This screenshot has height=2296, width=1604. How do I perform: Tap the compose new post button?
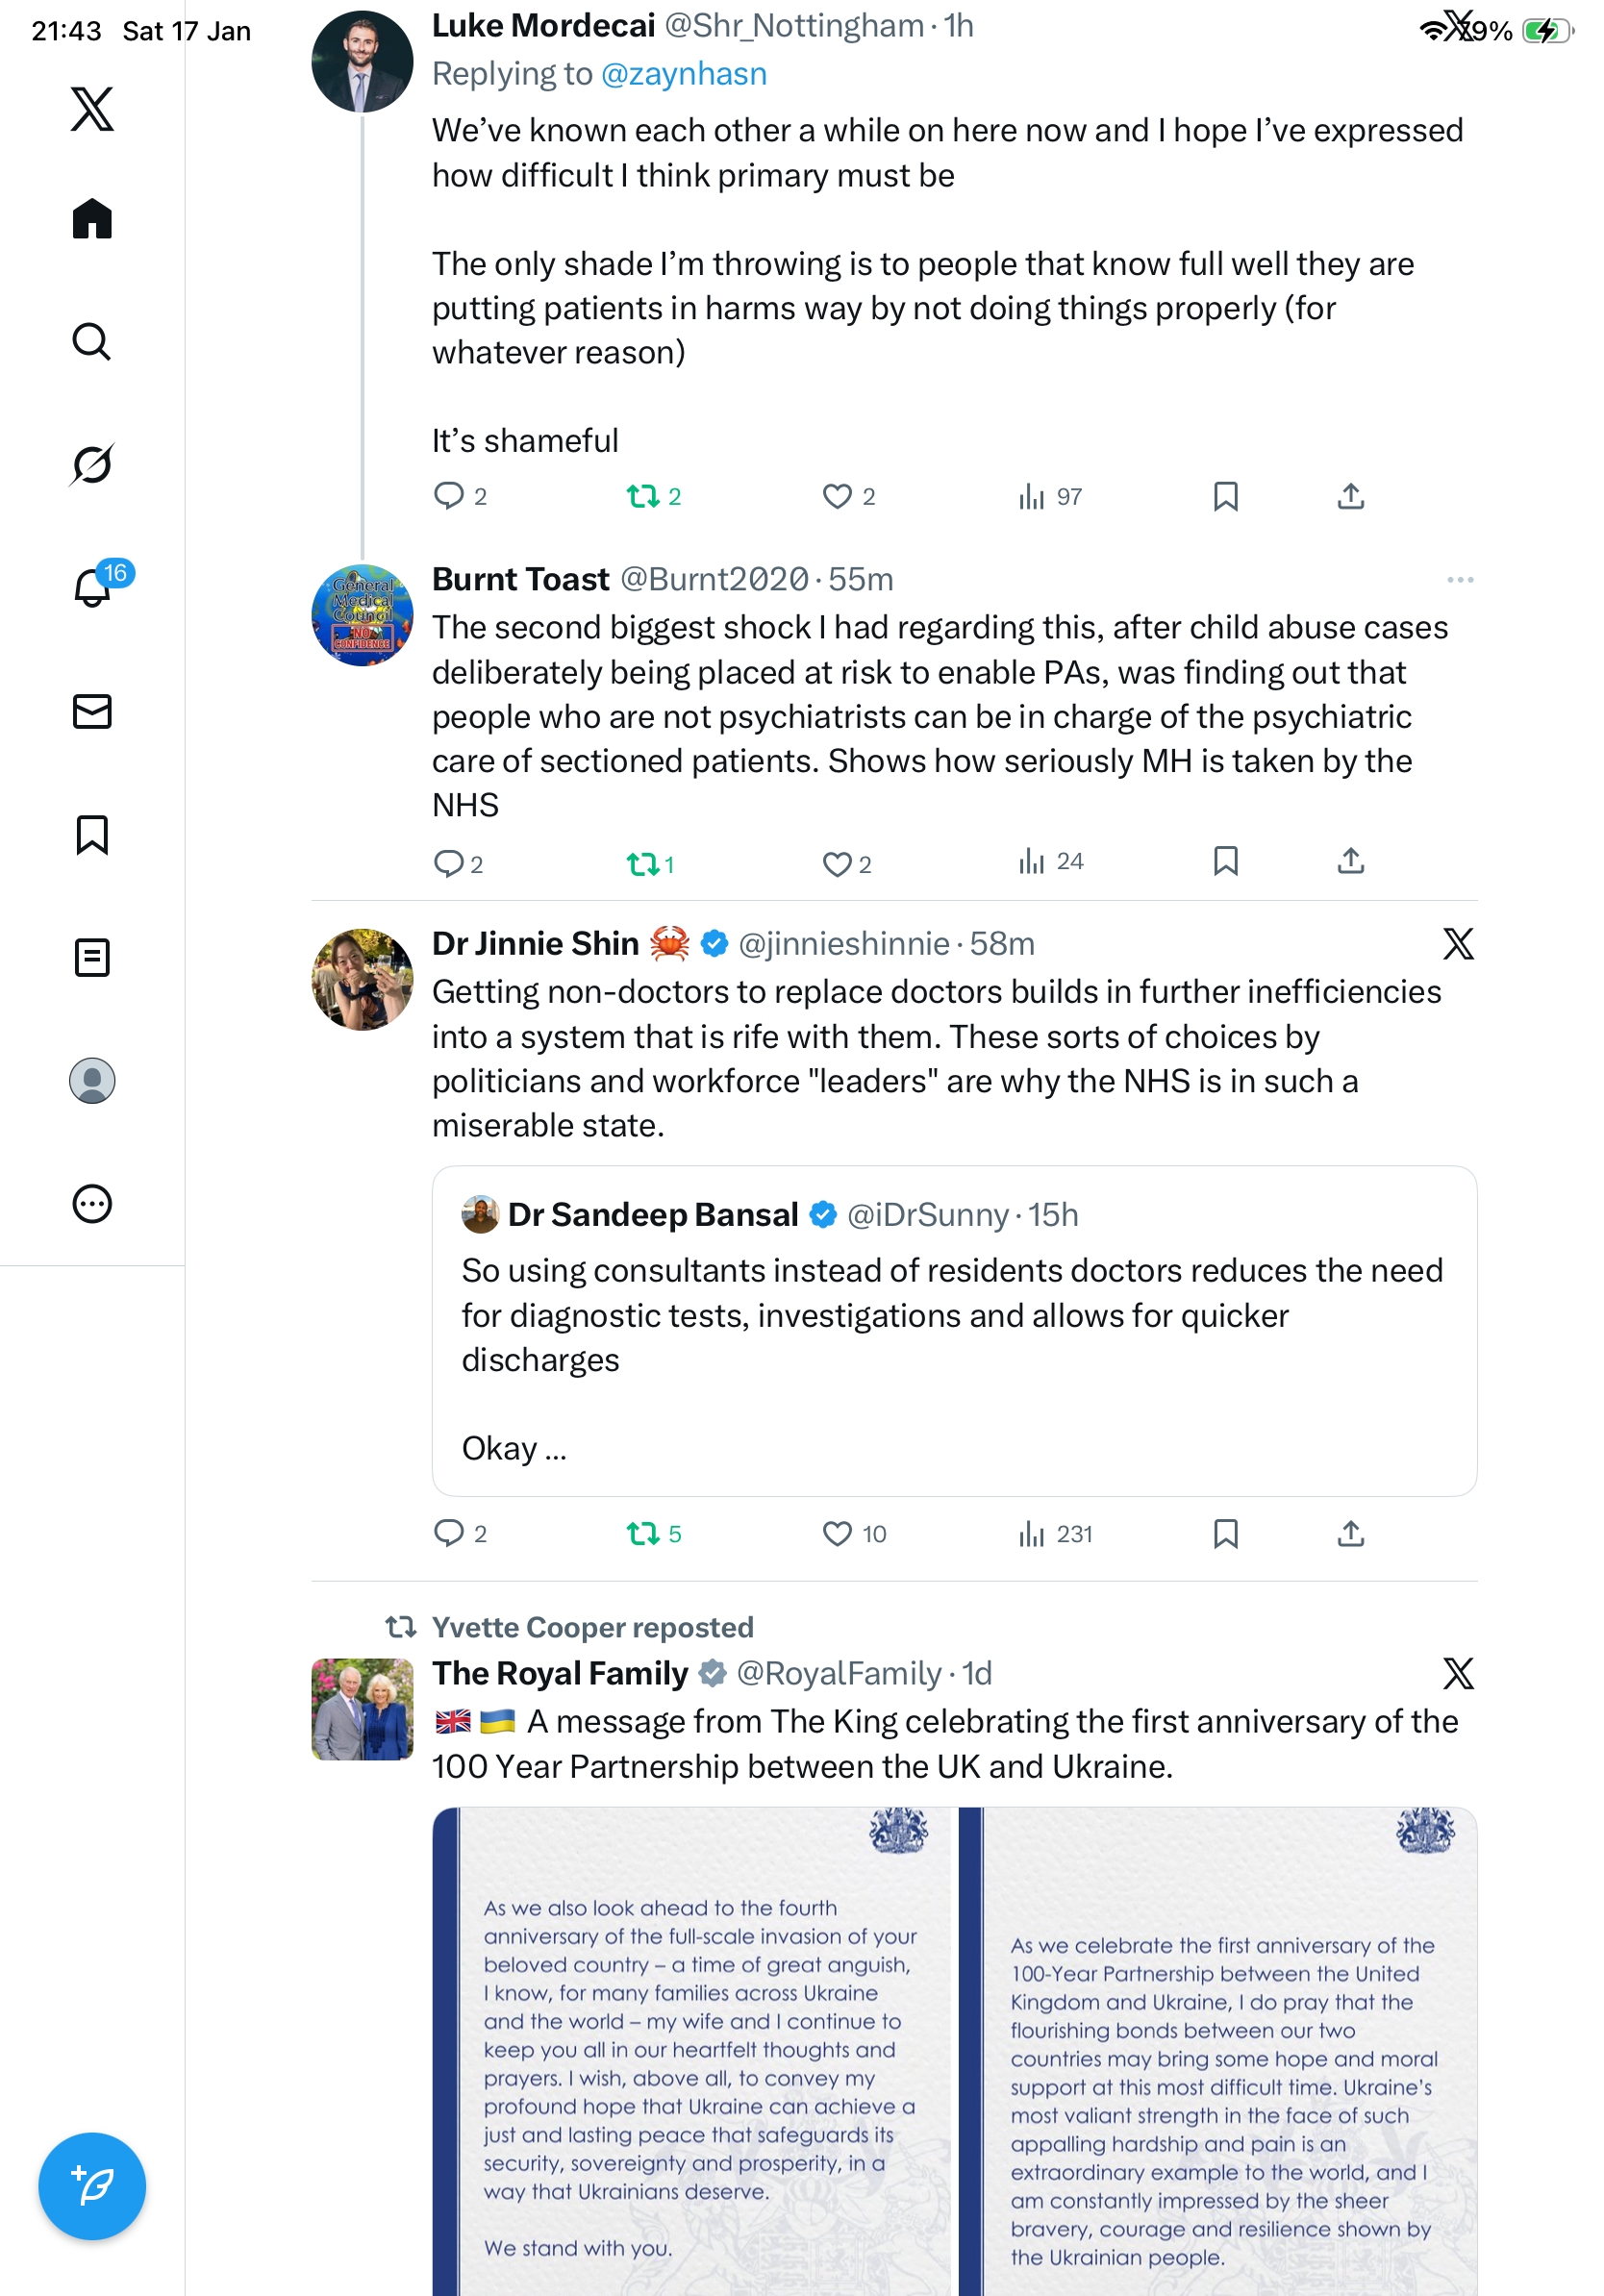click(92, 2185)
